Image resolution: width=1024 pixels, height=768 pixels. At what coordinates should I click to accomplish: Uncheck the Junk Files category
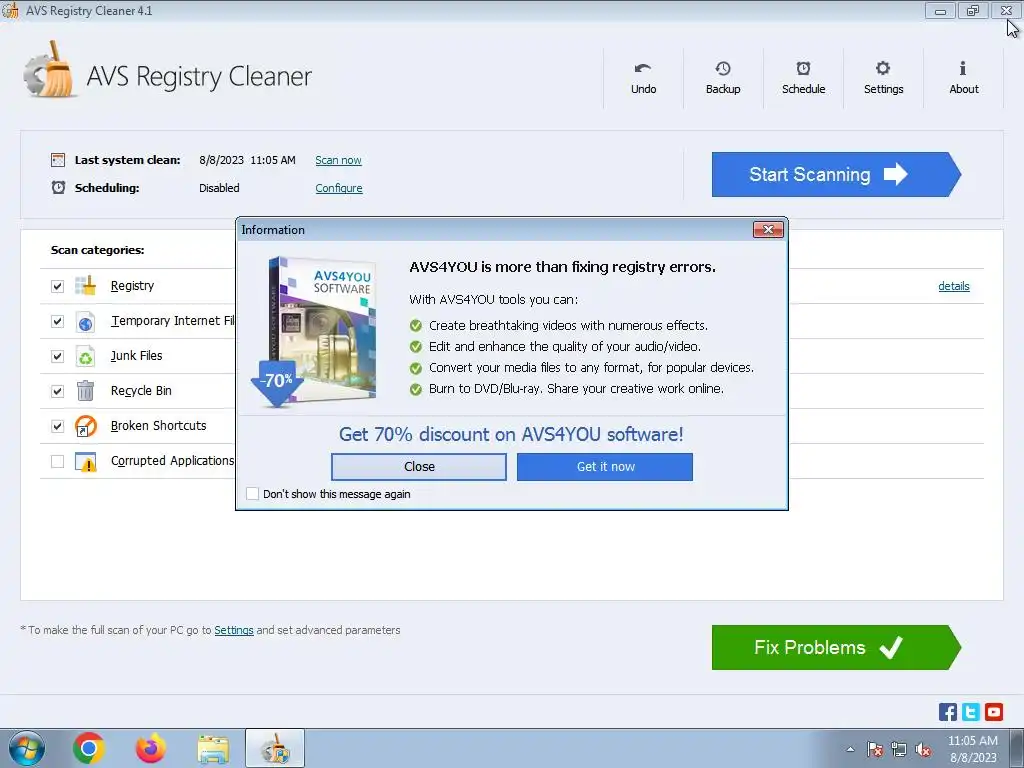pos(57,356)
